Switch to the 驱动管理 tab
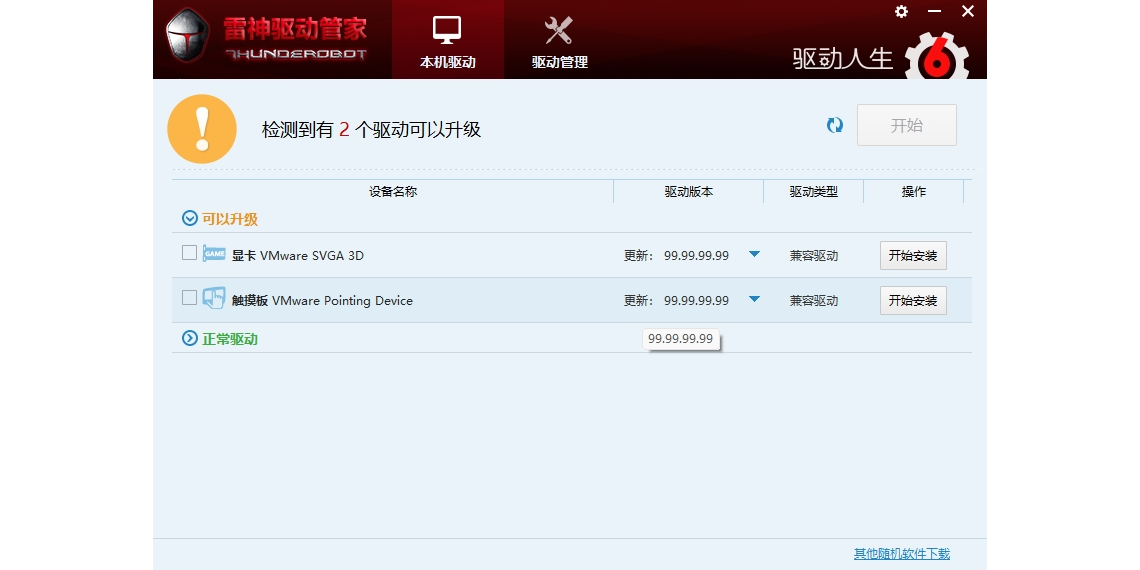Viewport: 1140px width, 570px height. coord(559,40)
